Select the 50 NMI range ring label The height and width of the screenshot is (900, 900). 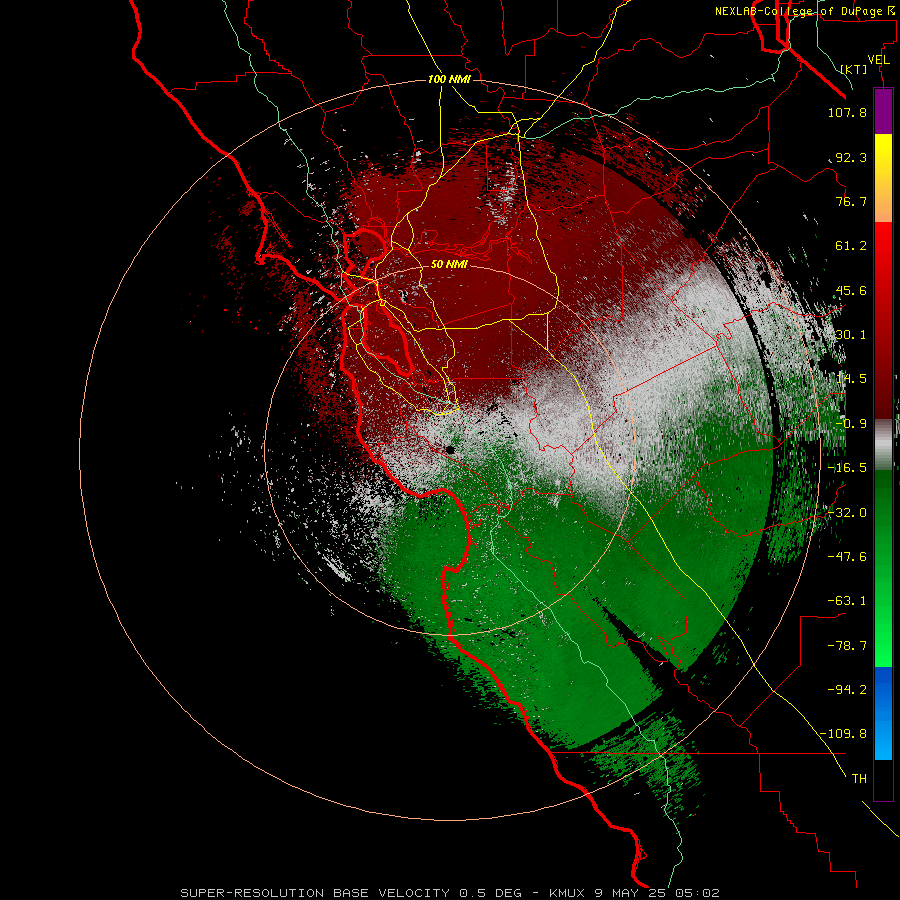[449, 264]
